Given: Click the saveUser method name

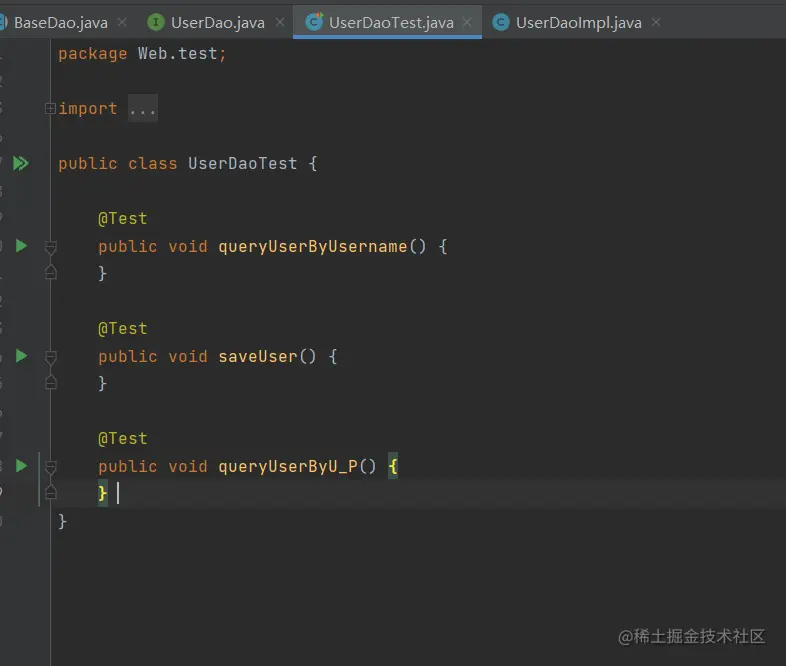Looking at the screenshot, I should click(258, 356).
